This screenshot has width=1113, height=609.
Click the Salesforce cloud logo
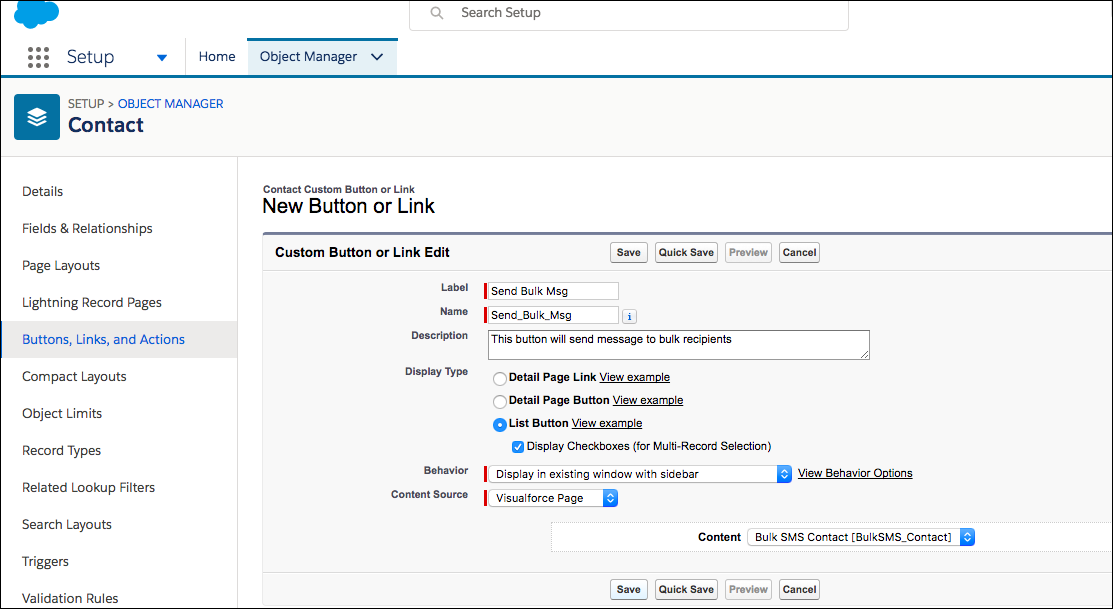tap(37, 14)
